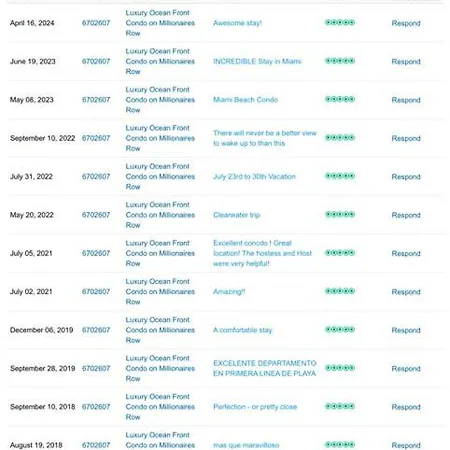Respond to the May 20, 2022 review

(406, 215)
